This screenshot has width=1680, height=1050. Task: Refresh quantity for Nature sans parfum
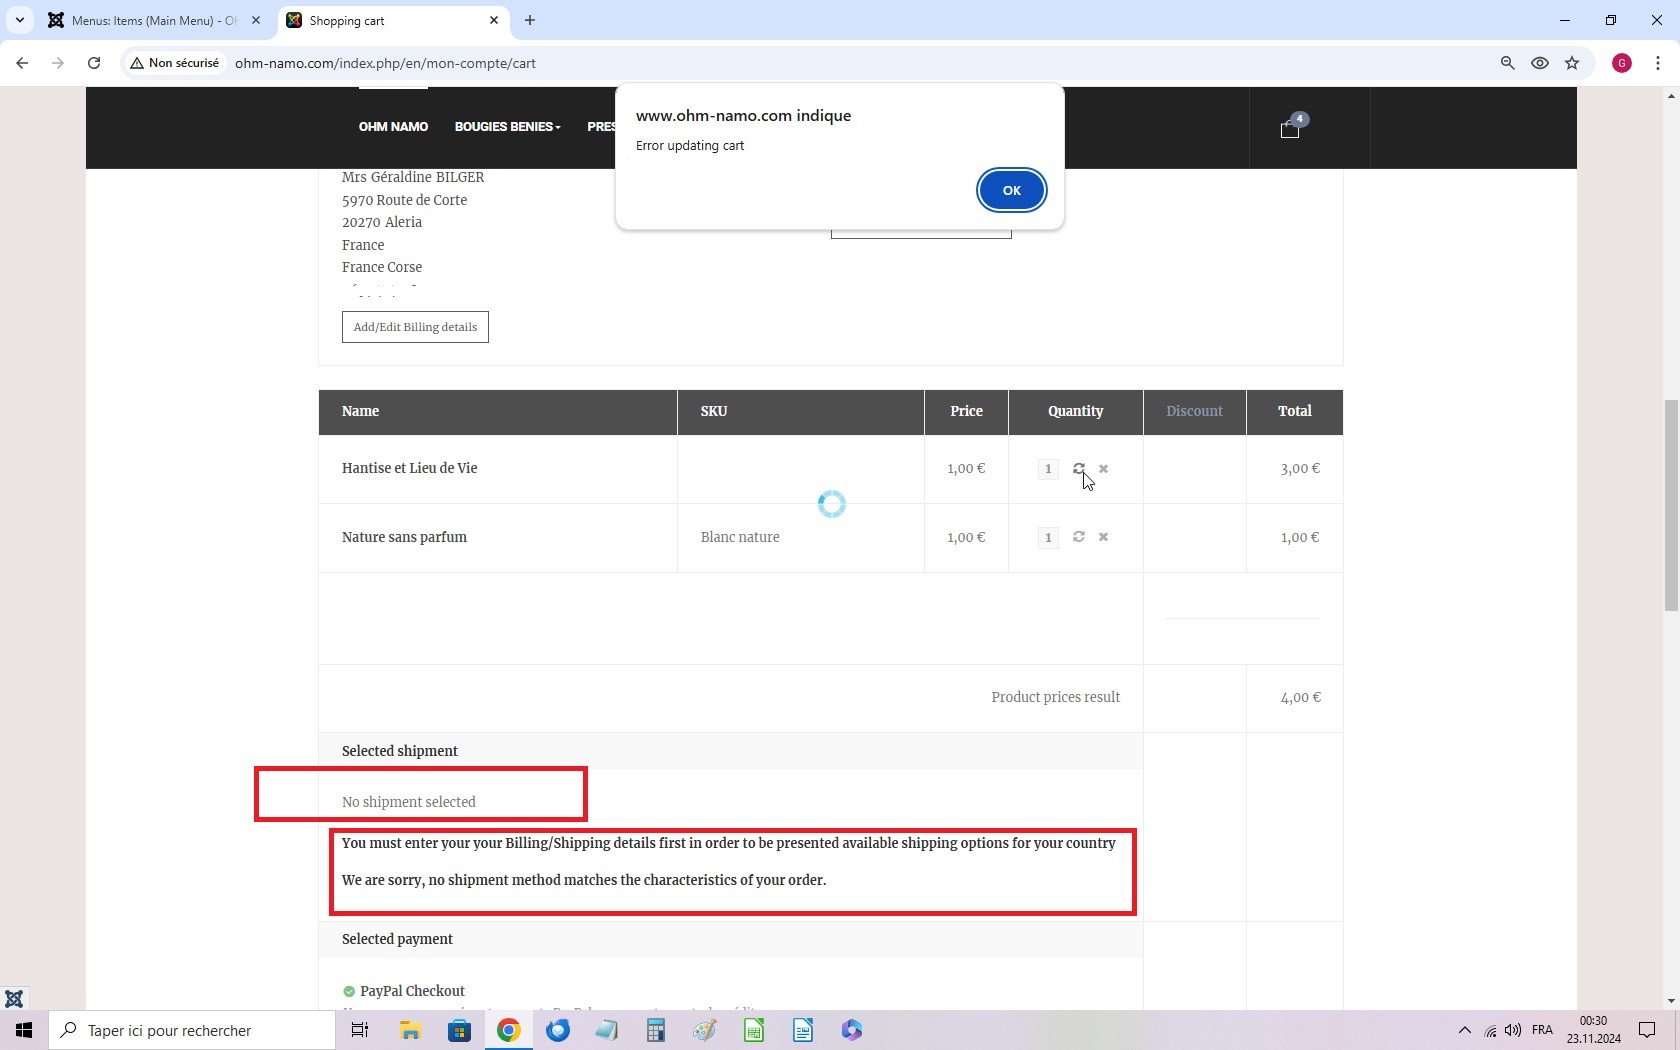click(1079, 537)
